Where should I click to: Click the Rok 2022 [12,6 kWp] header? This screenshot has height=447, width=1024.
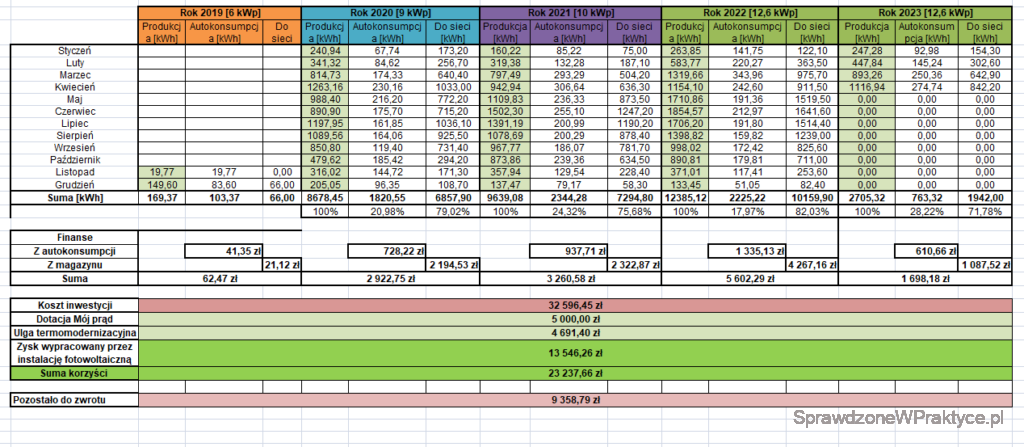[749, 10]
